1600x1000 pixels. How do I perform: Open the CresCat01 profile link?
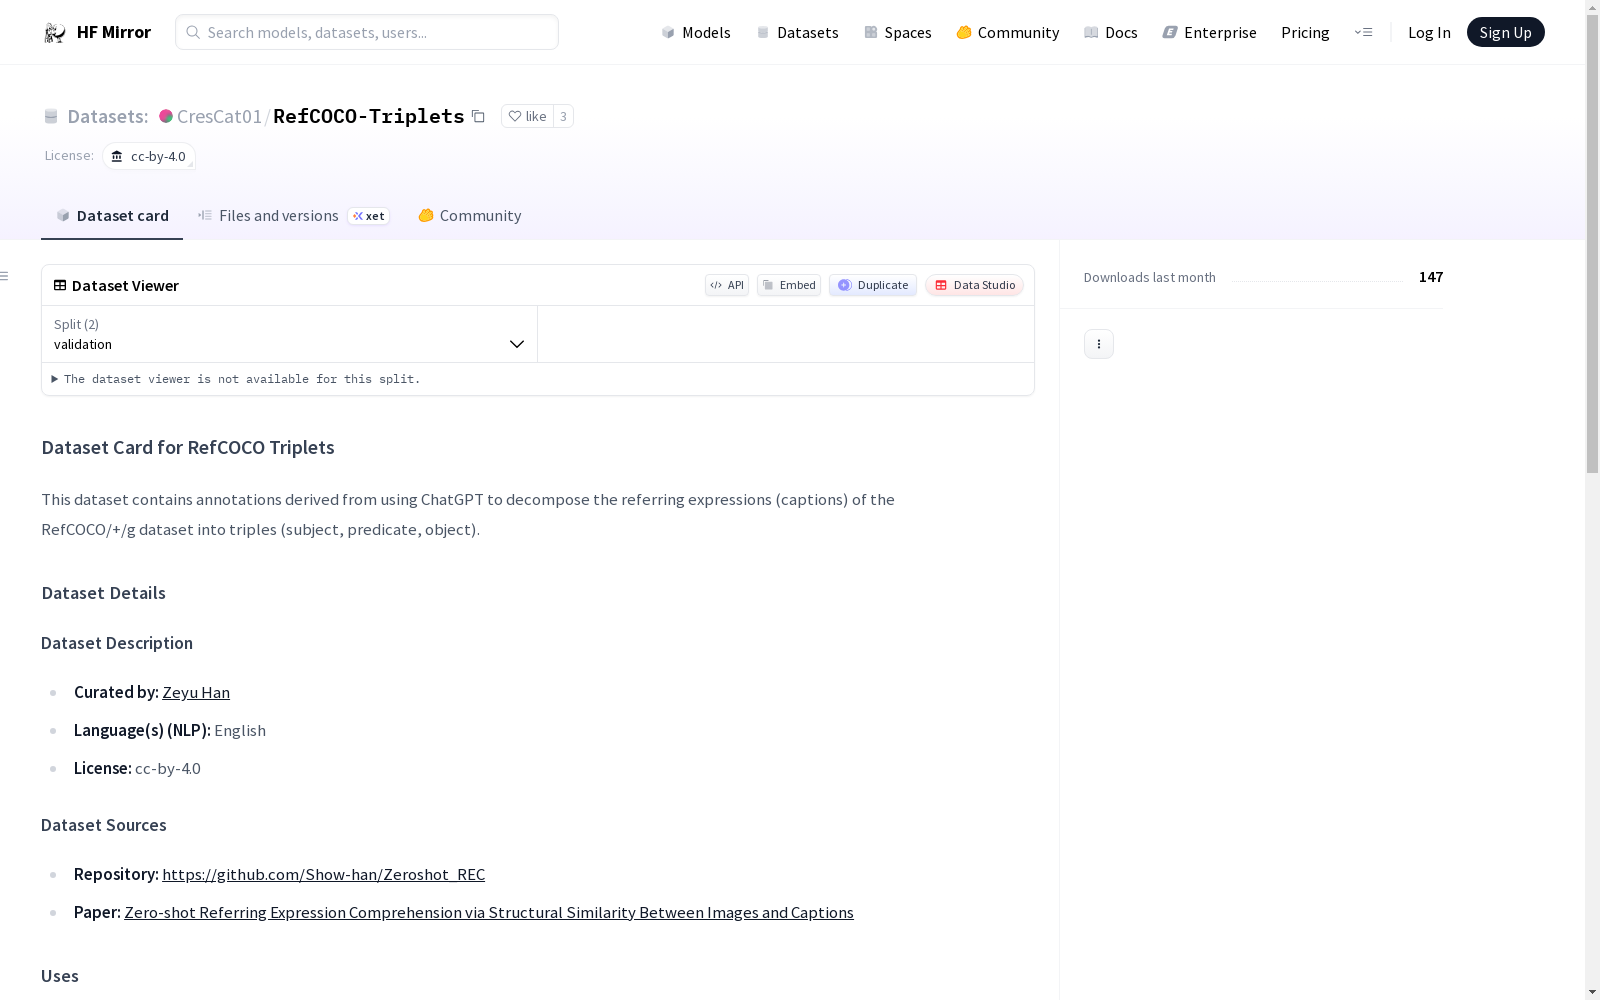point(219,116)
